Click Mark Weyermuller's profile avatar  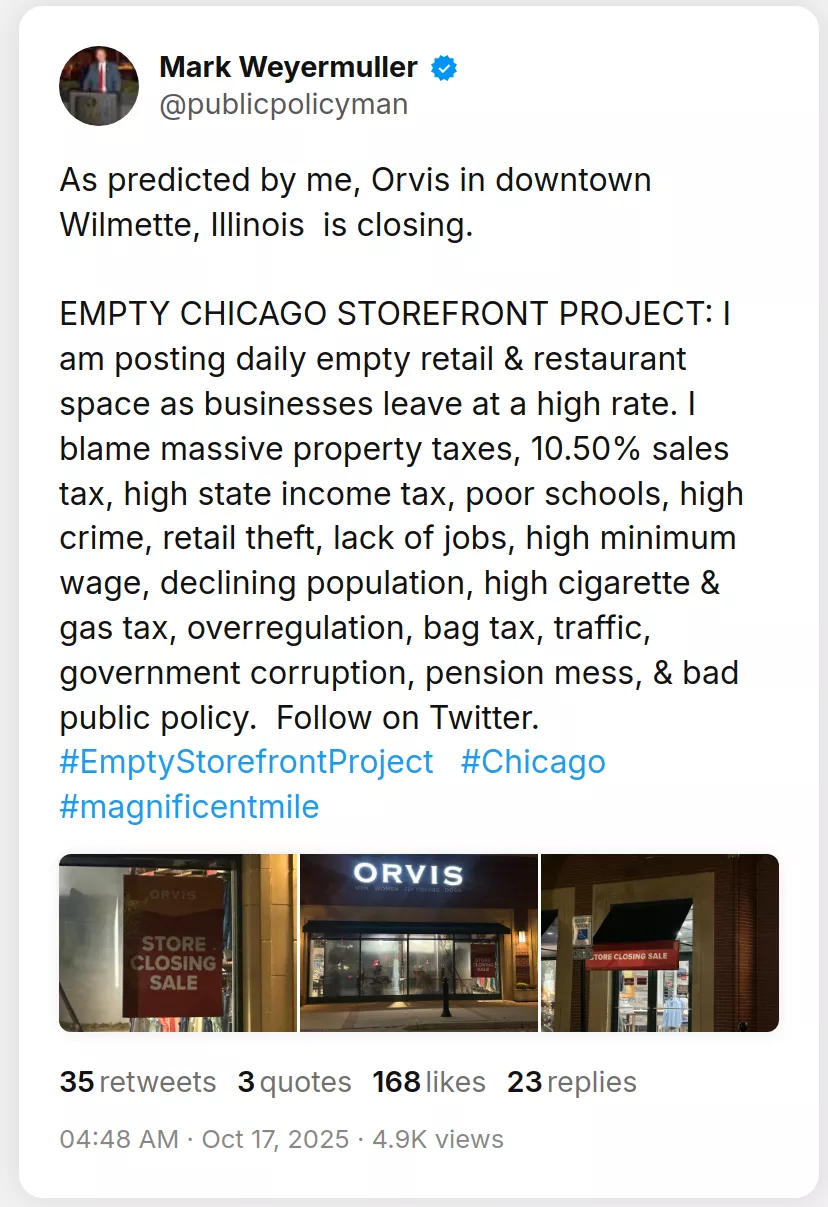[x=99, y=86]
